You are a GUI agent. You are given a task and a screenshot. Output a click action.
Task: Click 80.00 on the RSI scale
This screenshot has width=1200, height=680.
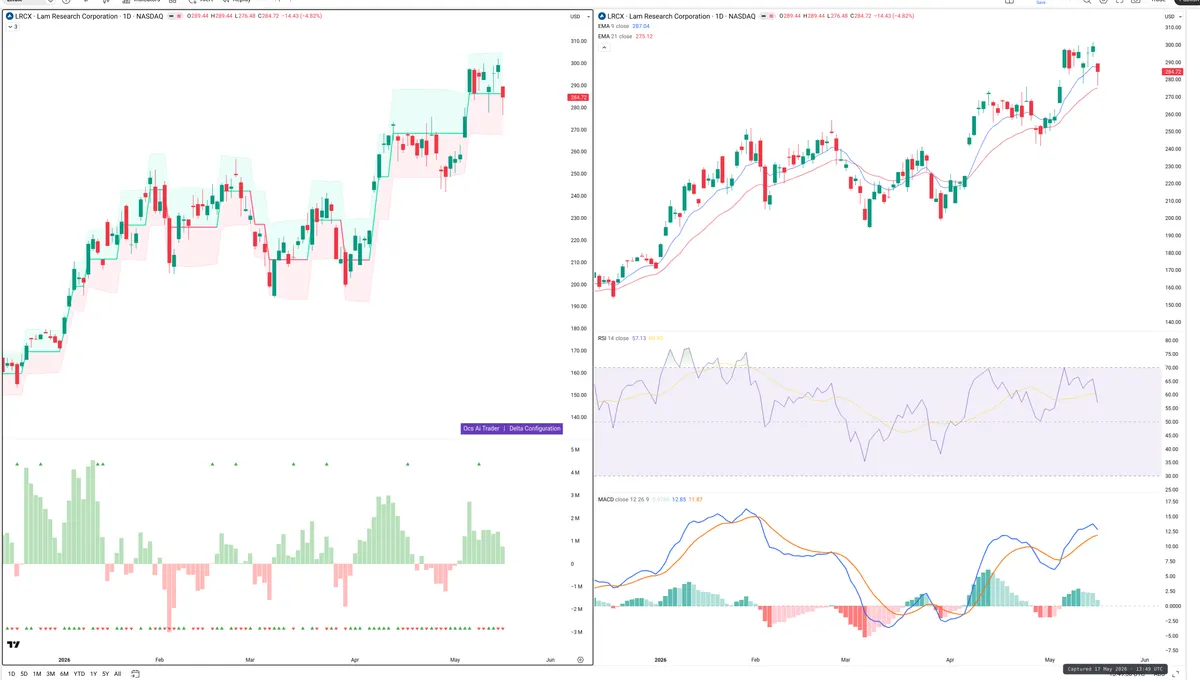pos(1173,341)
